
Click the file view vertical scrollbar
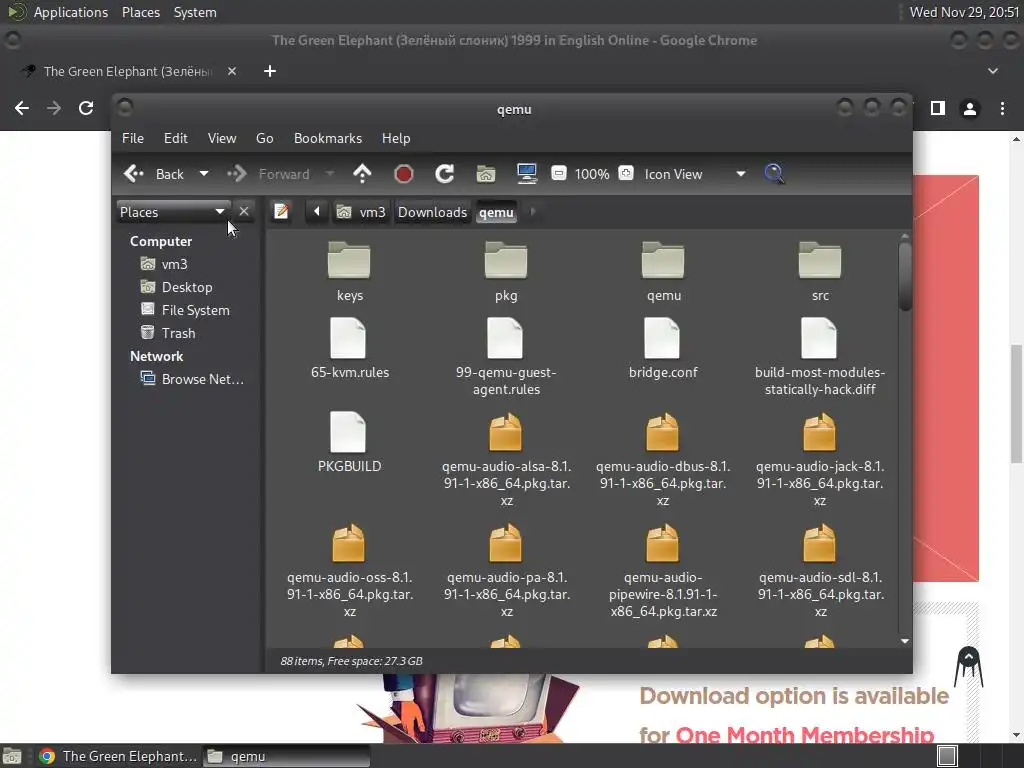click(x=904, y=277)
